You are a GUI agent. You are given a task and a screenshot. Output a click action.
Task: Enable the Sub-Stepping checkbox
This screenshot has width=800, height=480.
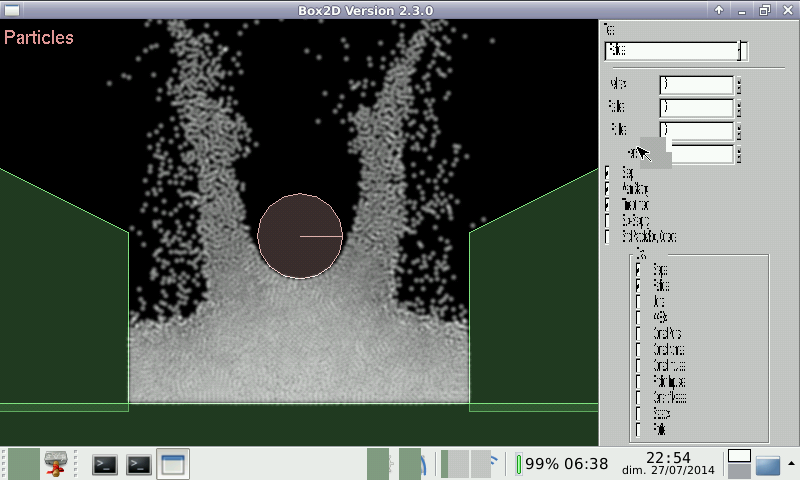click(x=608, y=221)
